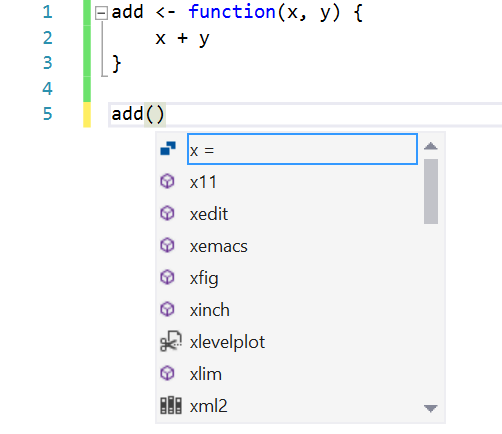Click down arrow of the completion list

[431, 408]
